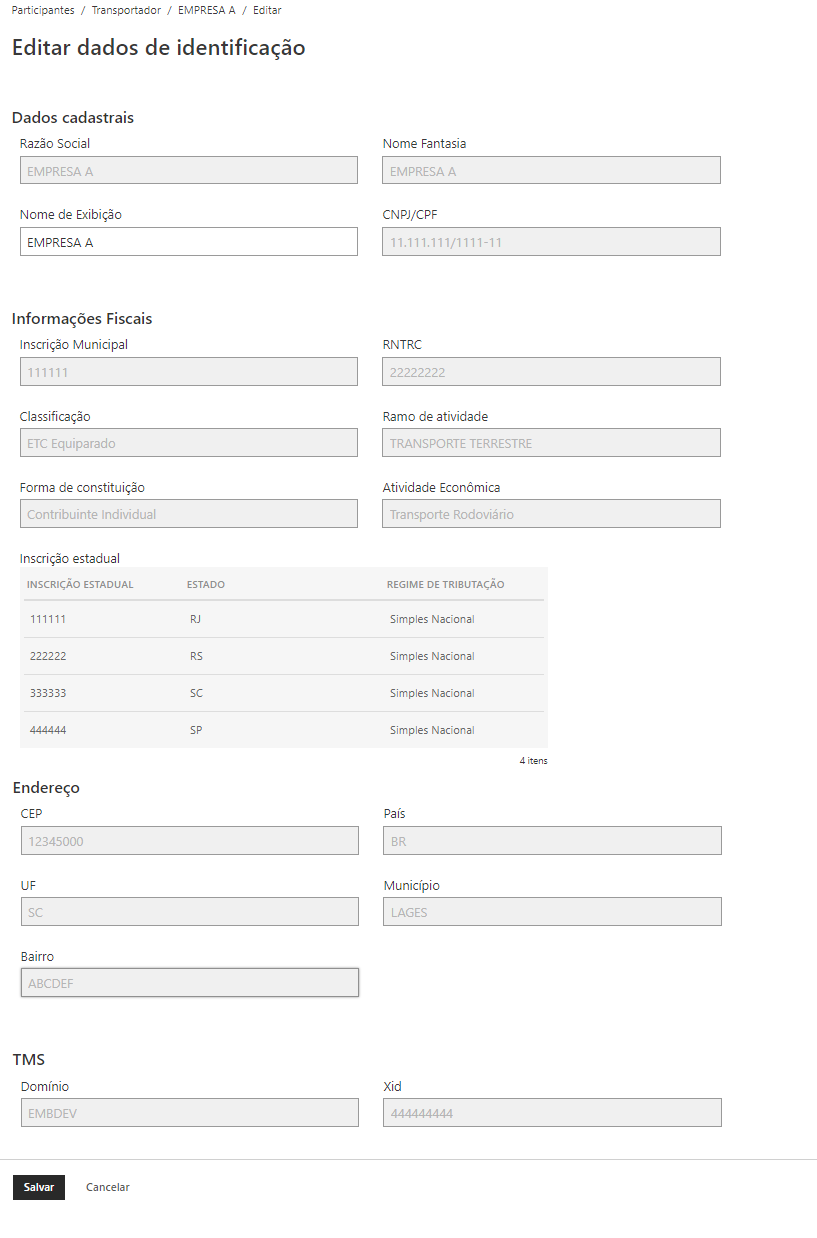Click the Atividade Econômica field
Screen dimensions: 817x1238
[x=551, y=514]
